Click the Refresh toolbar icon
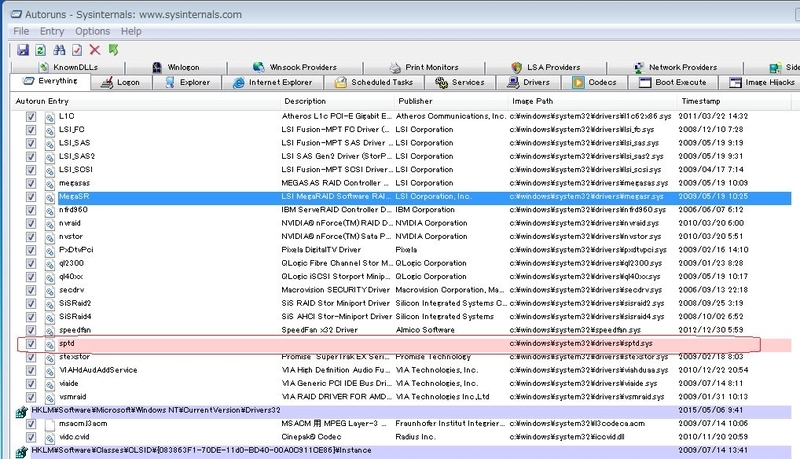 pyautogui.click(x=40, y=50)
